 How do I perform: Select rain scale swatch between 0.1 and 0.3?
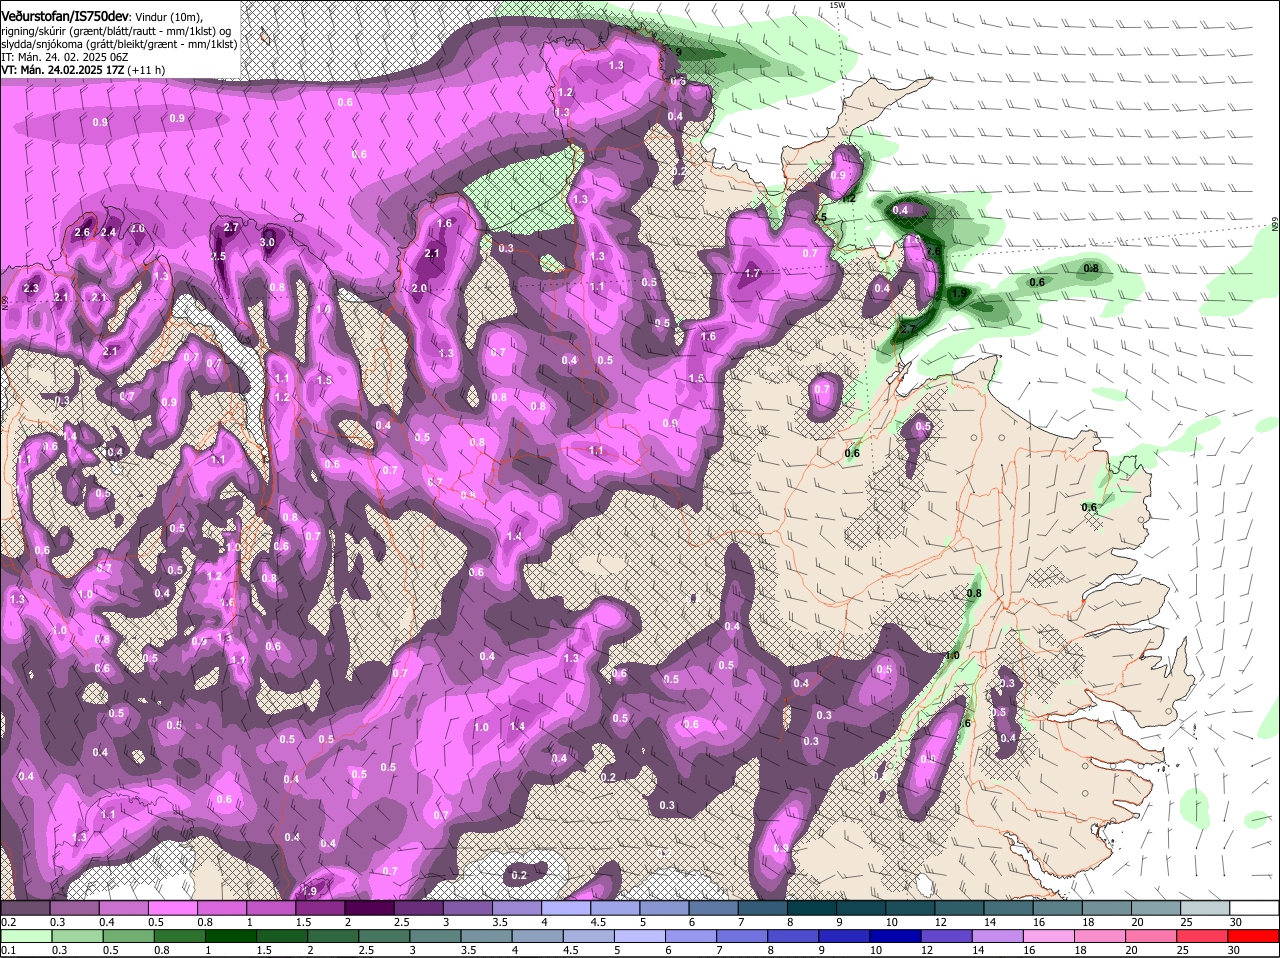click(x=24, y=935)
